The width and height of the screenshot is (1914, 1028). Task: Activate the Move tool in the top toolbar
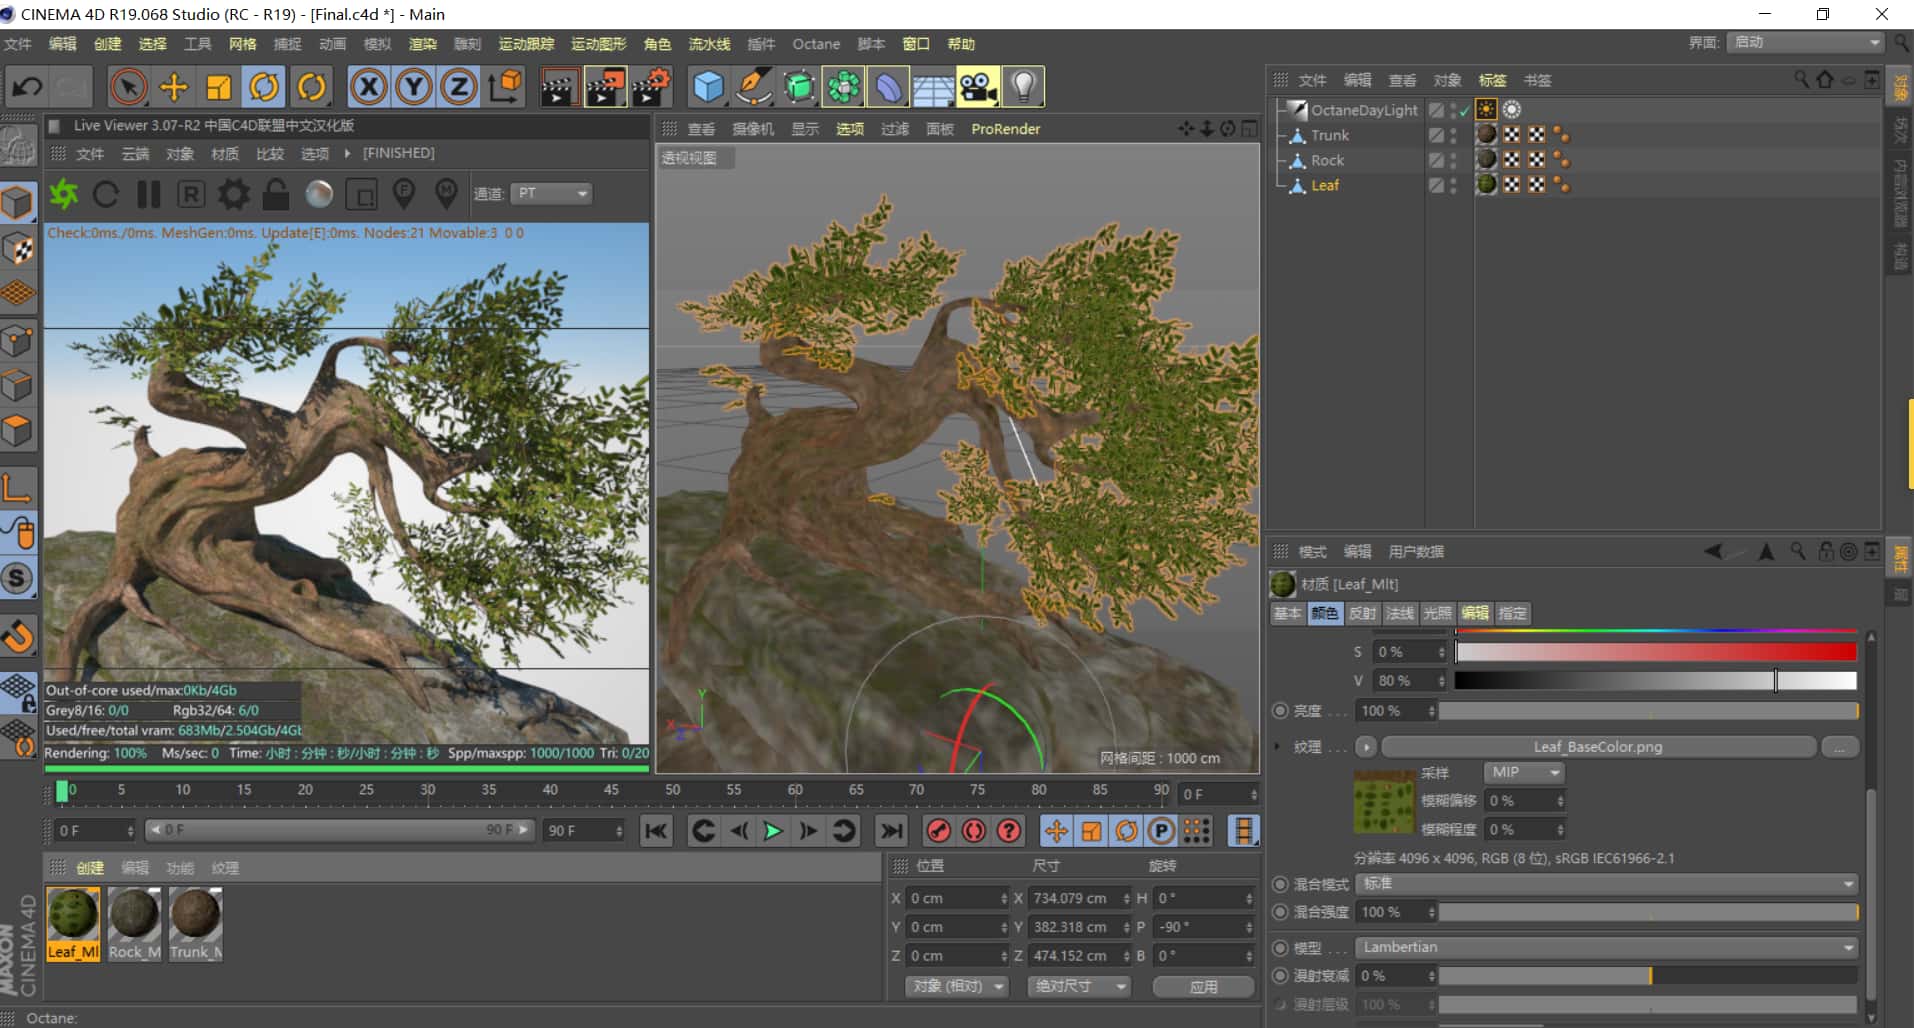pyautogui.click(x=174, y=87)
